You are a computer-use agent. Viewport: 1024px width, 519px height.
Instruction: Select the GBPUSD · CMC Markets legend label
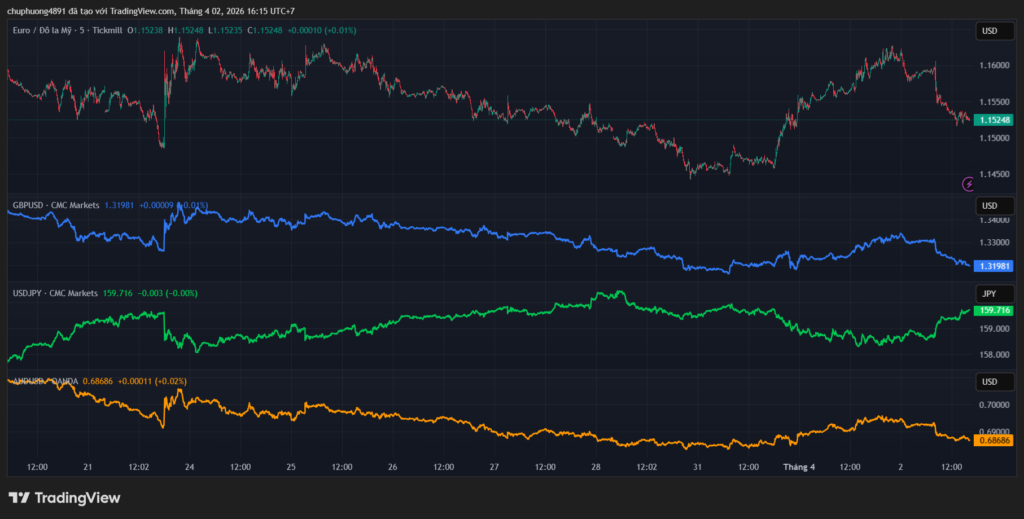[x=55, y=205]
